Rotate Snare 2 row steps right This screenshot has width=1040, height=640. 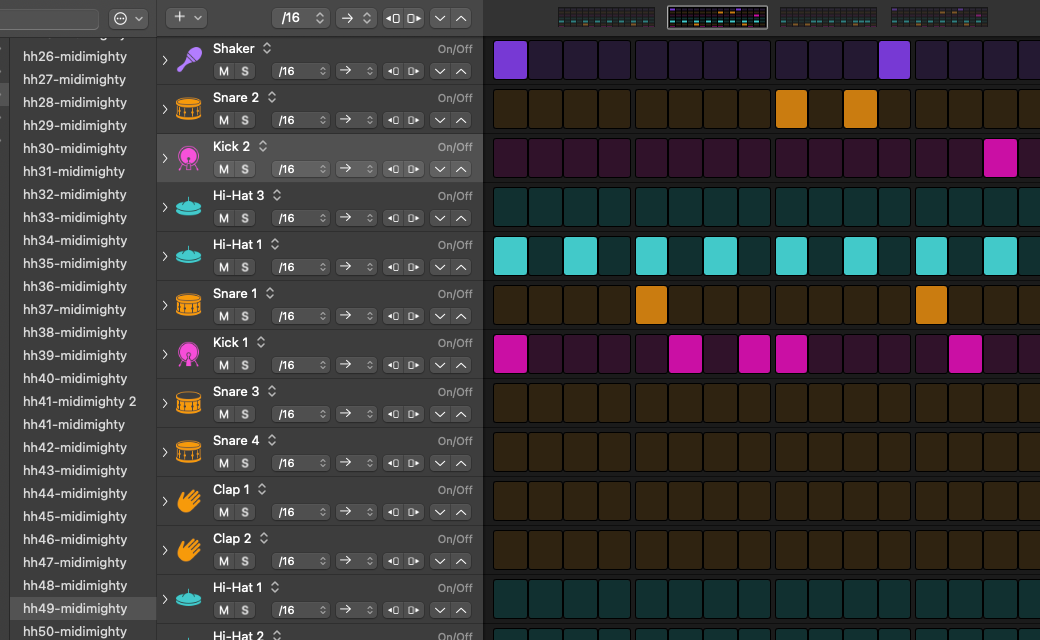(414, 120)
